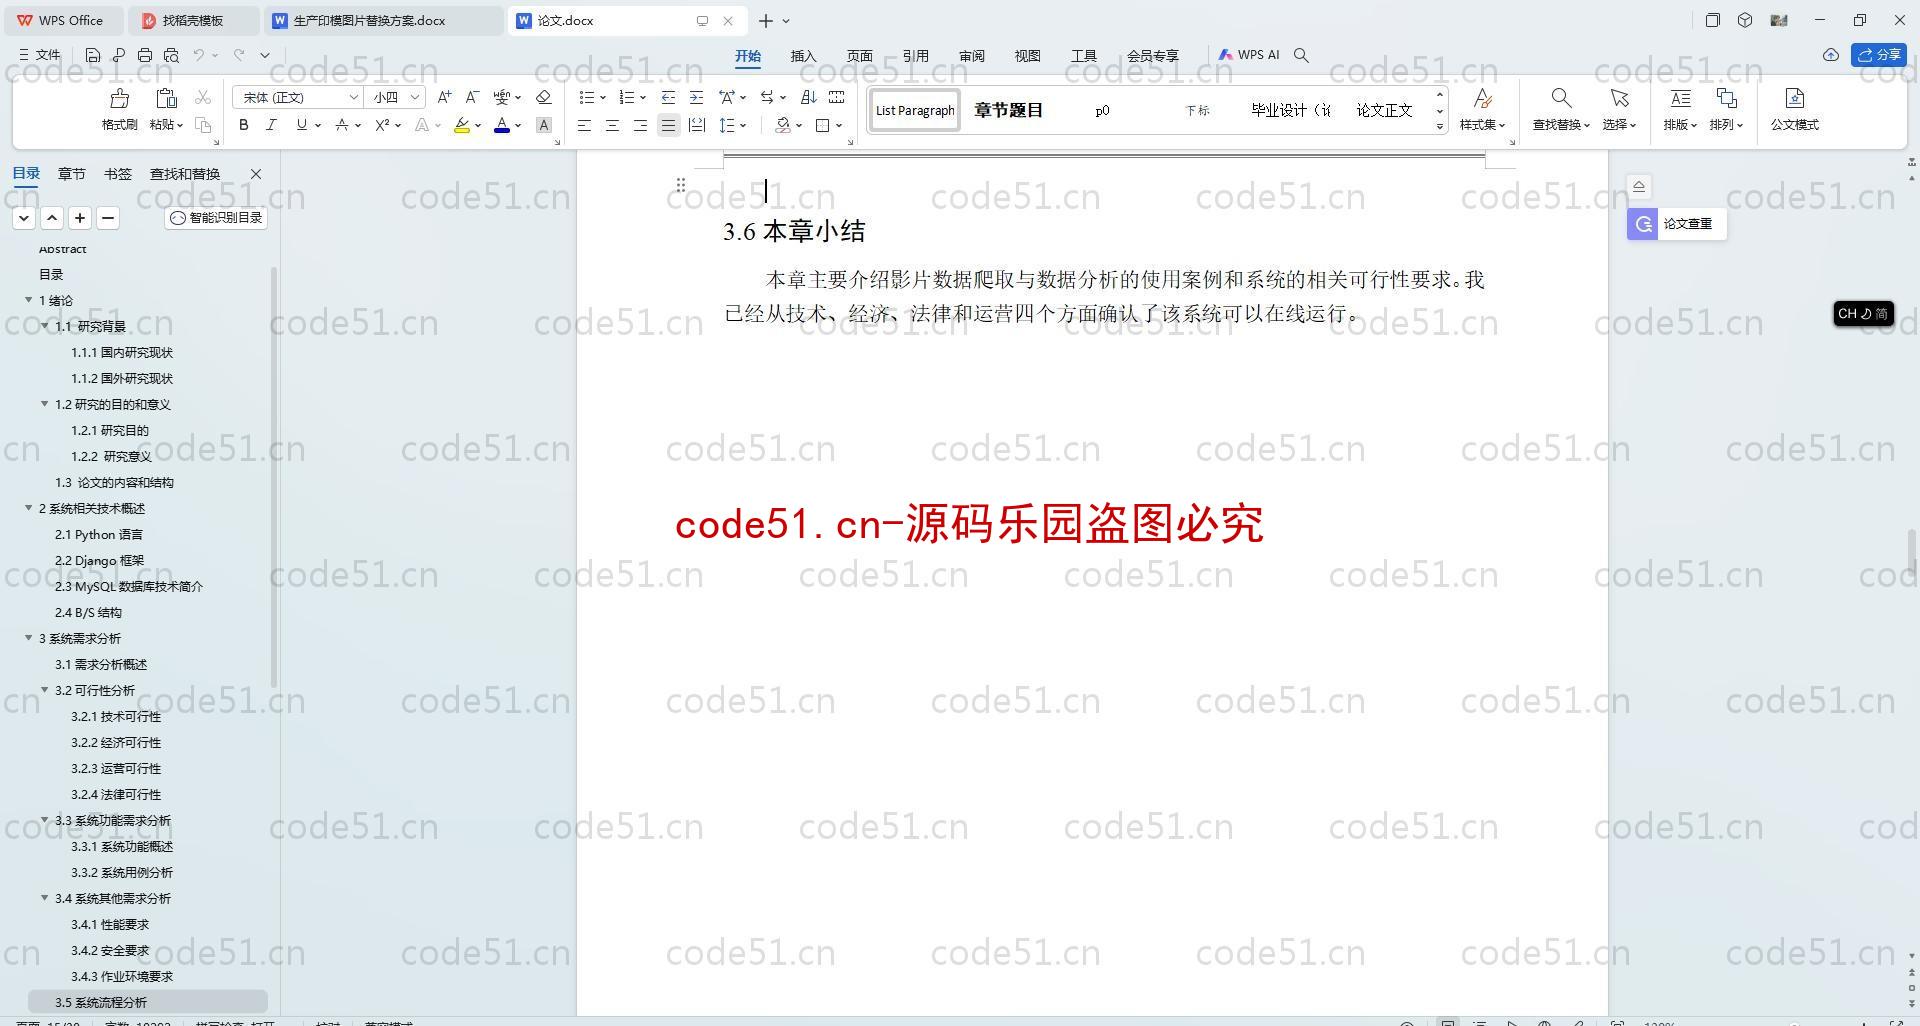Close the navigation pane with X
This screenshot has height=1026, width=1920.
click(256, 174)
